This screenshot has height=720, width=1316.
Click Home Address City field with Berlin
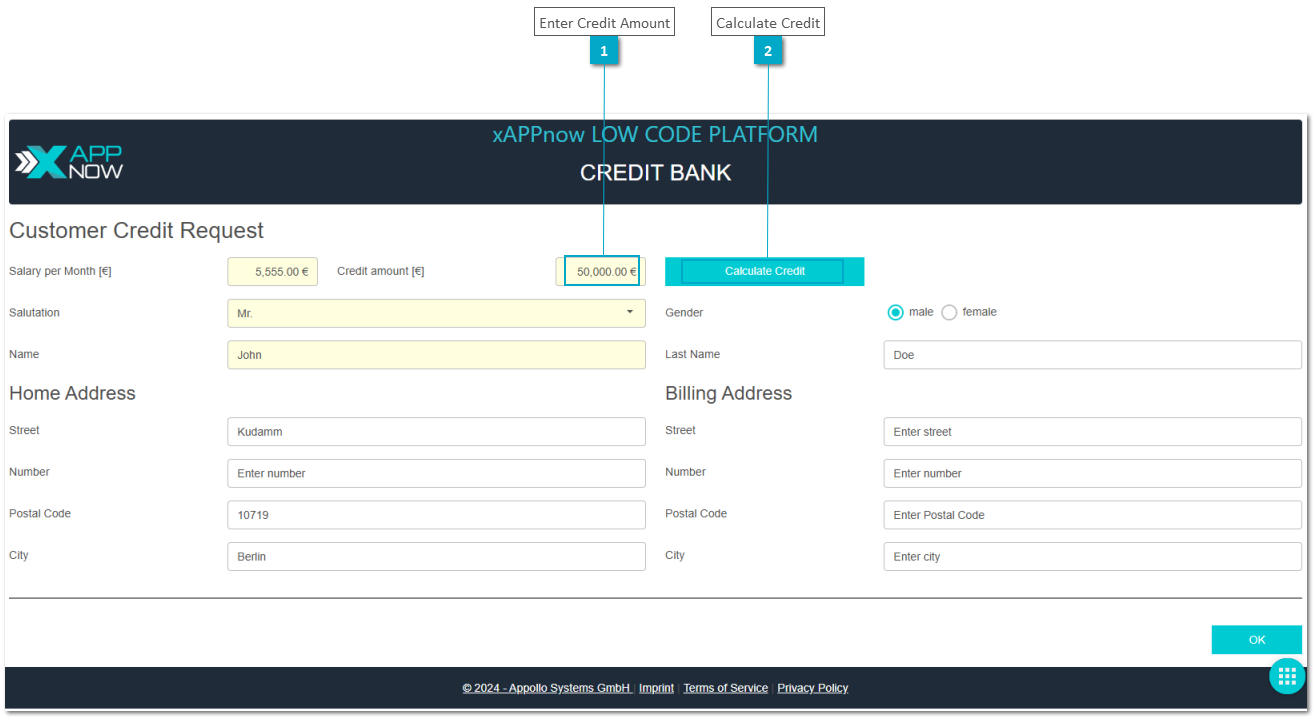click(x=436, y=557)
